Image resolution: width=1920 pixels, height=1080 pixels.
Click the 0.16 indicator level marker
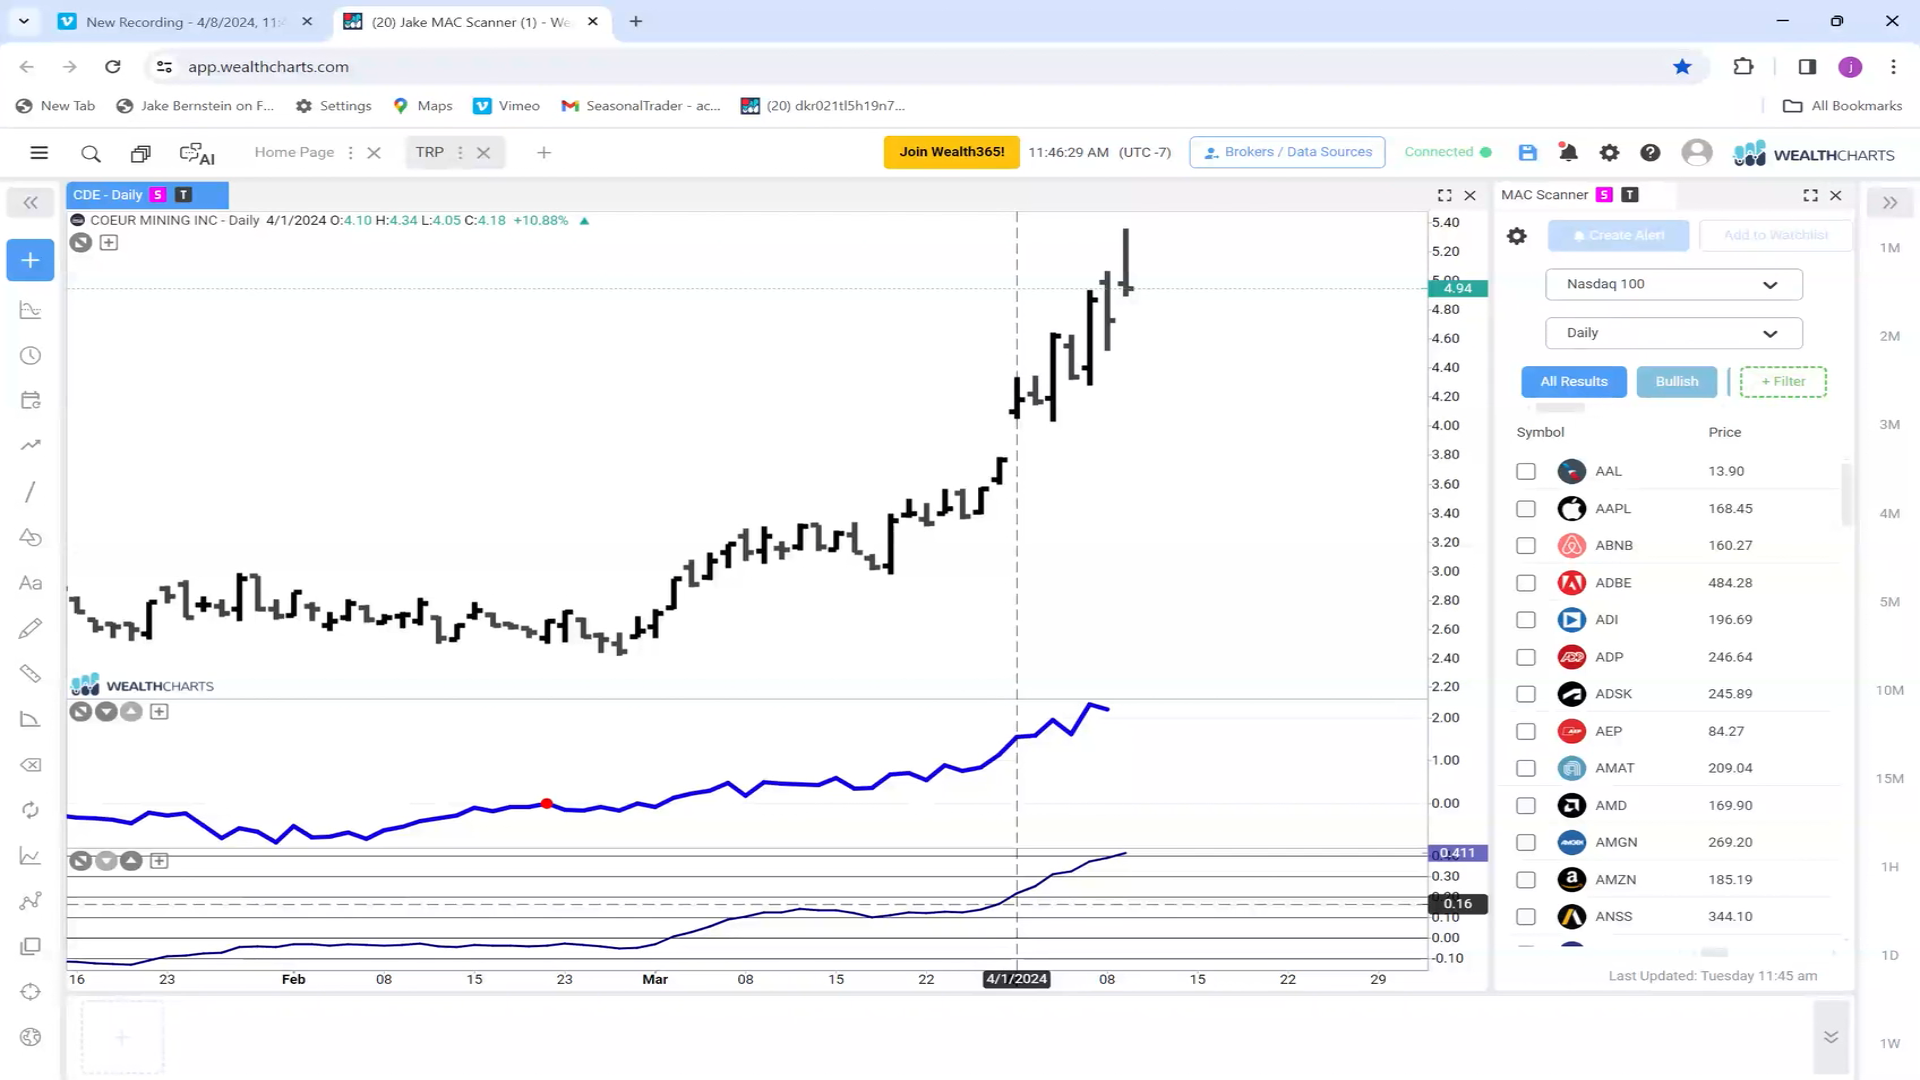[x=1457, y=904]
